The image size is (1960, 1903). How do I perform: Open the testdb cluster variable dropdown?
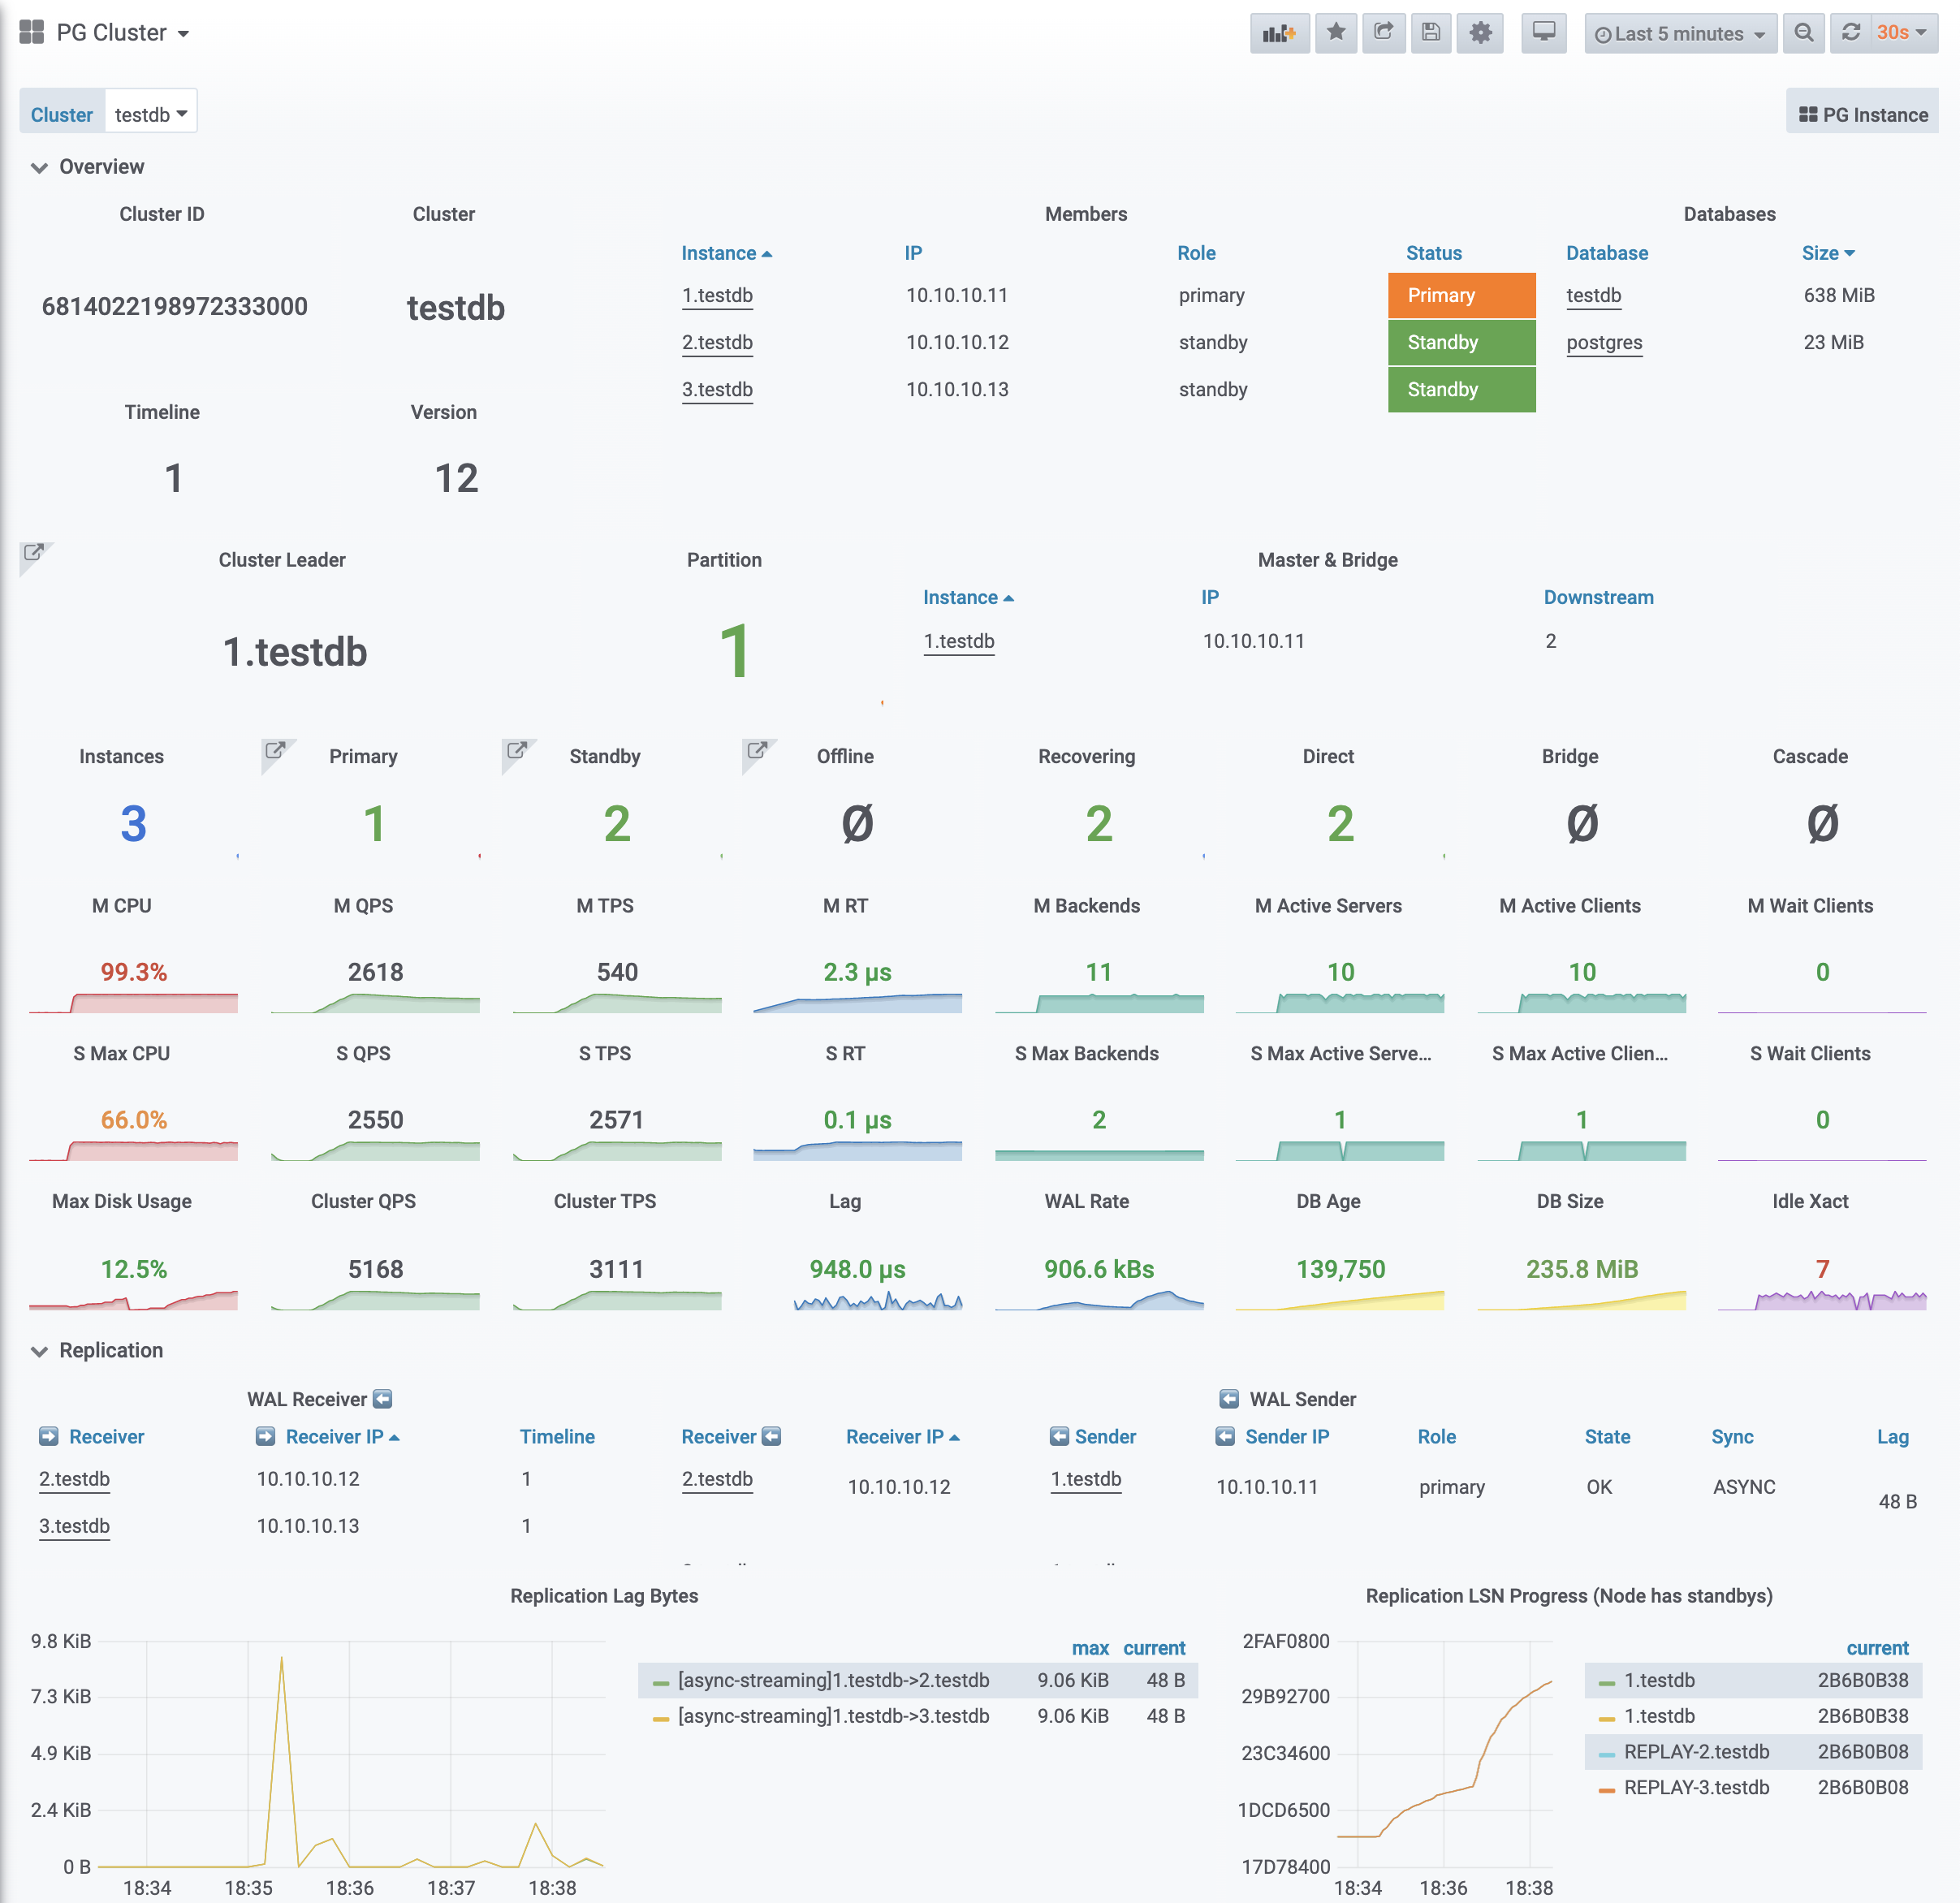(x=151, y=114)
